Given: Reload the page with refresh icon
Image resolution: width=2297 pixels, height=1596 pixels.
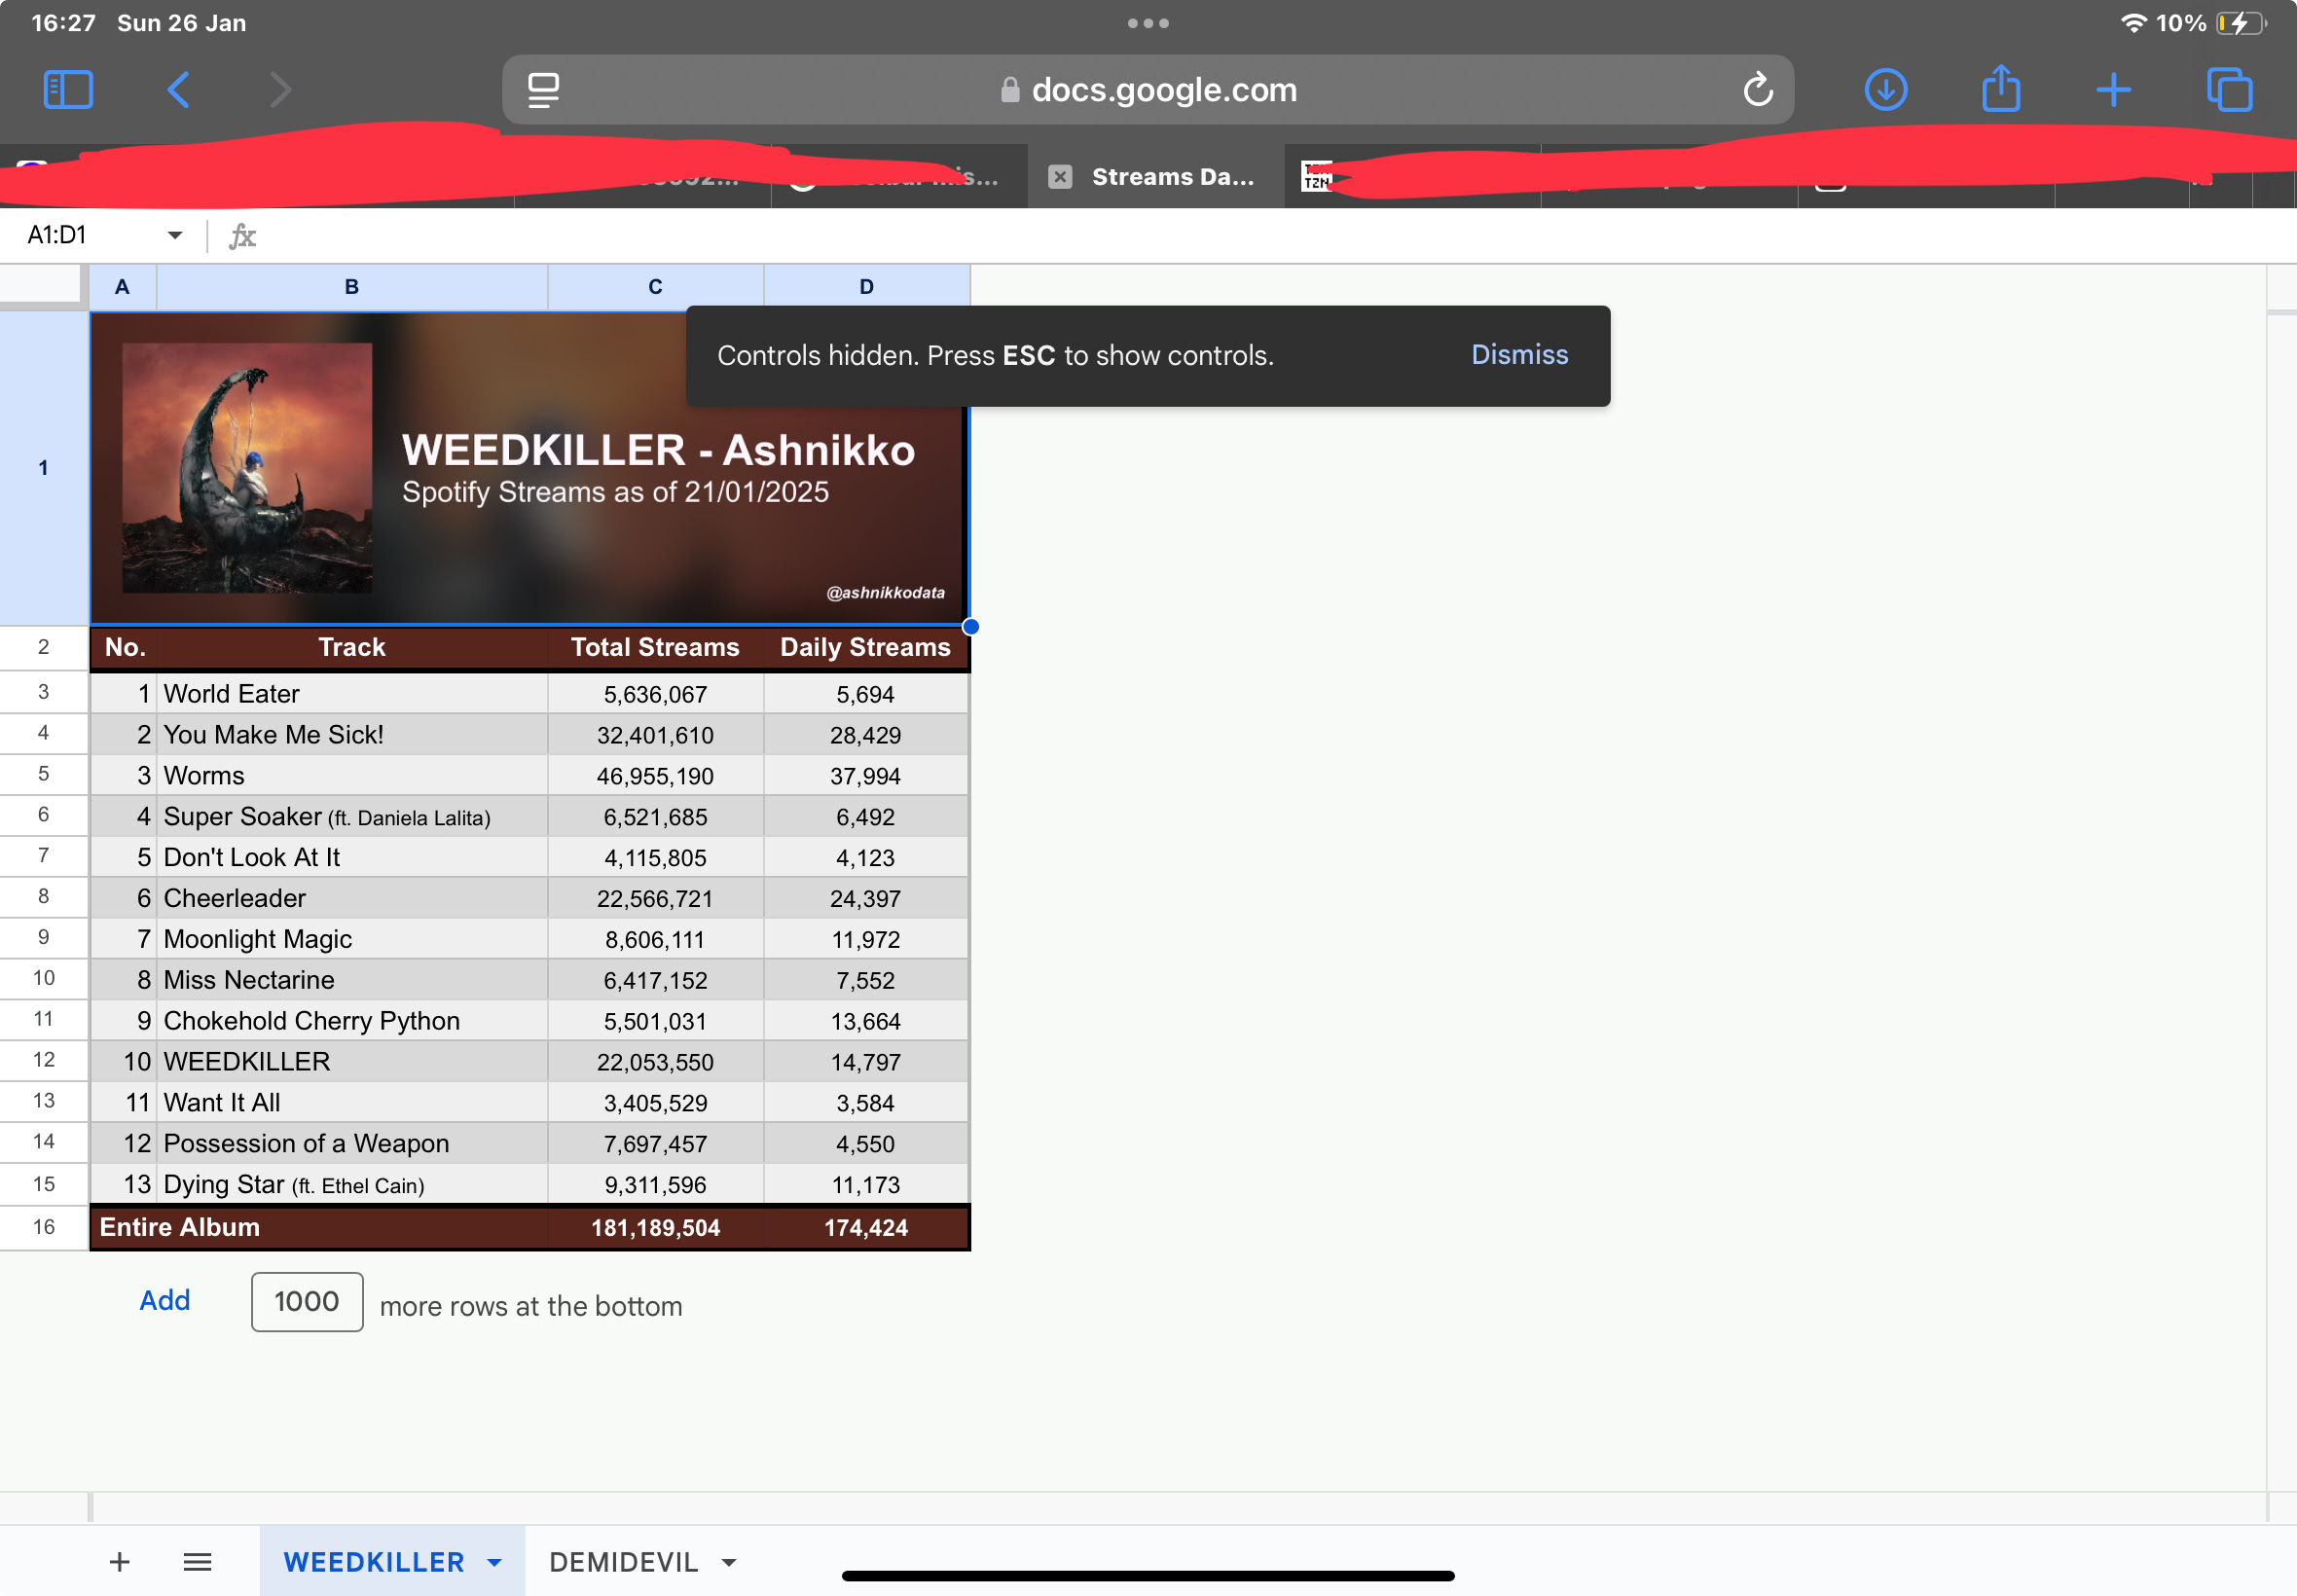Looking at the screenshot, I should click(1757, 90).
